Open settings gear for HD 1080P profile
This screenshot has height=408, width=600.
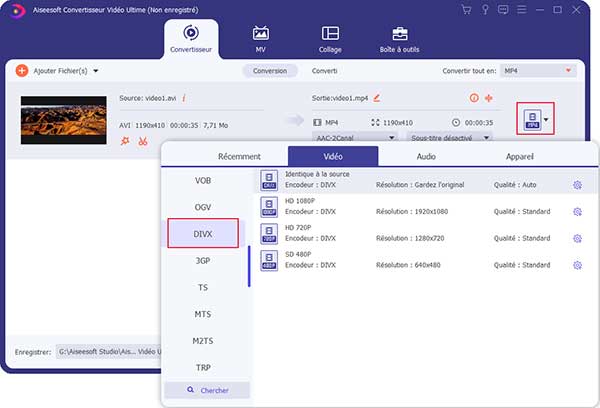coord(577,212)
